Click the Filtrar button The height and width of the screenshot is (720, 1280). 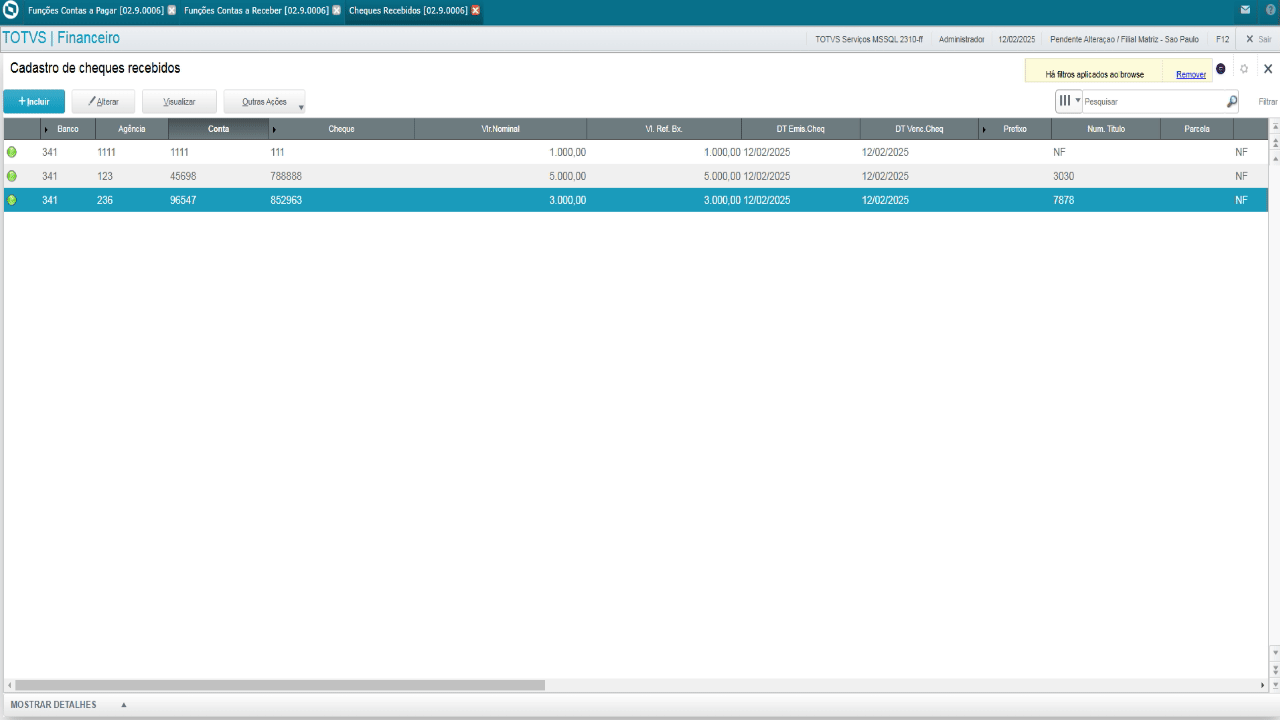tap(1268, 102)
